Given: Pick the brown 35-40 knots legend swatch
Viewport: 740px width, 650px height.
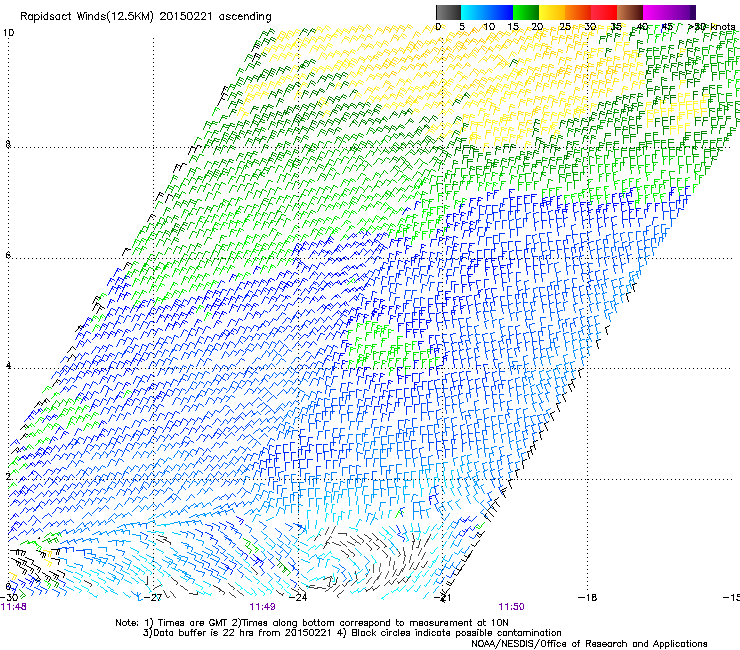Looking at the screenshot, I should coord(630,12).
